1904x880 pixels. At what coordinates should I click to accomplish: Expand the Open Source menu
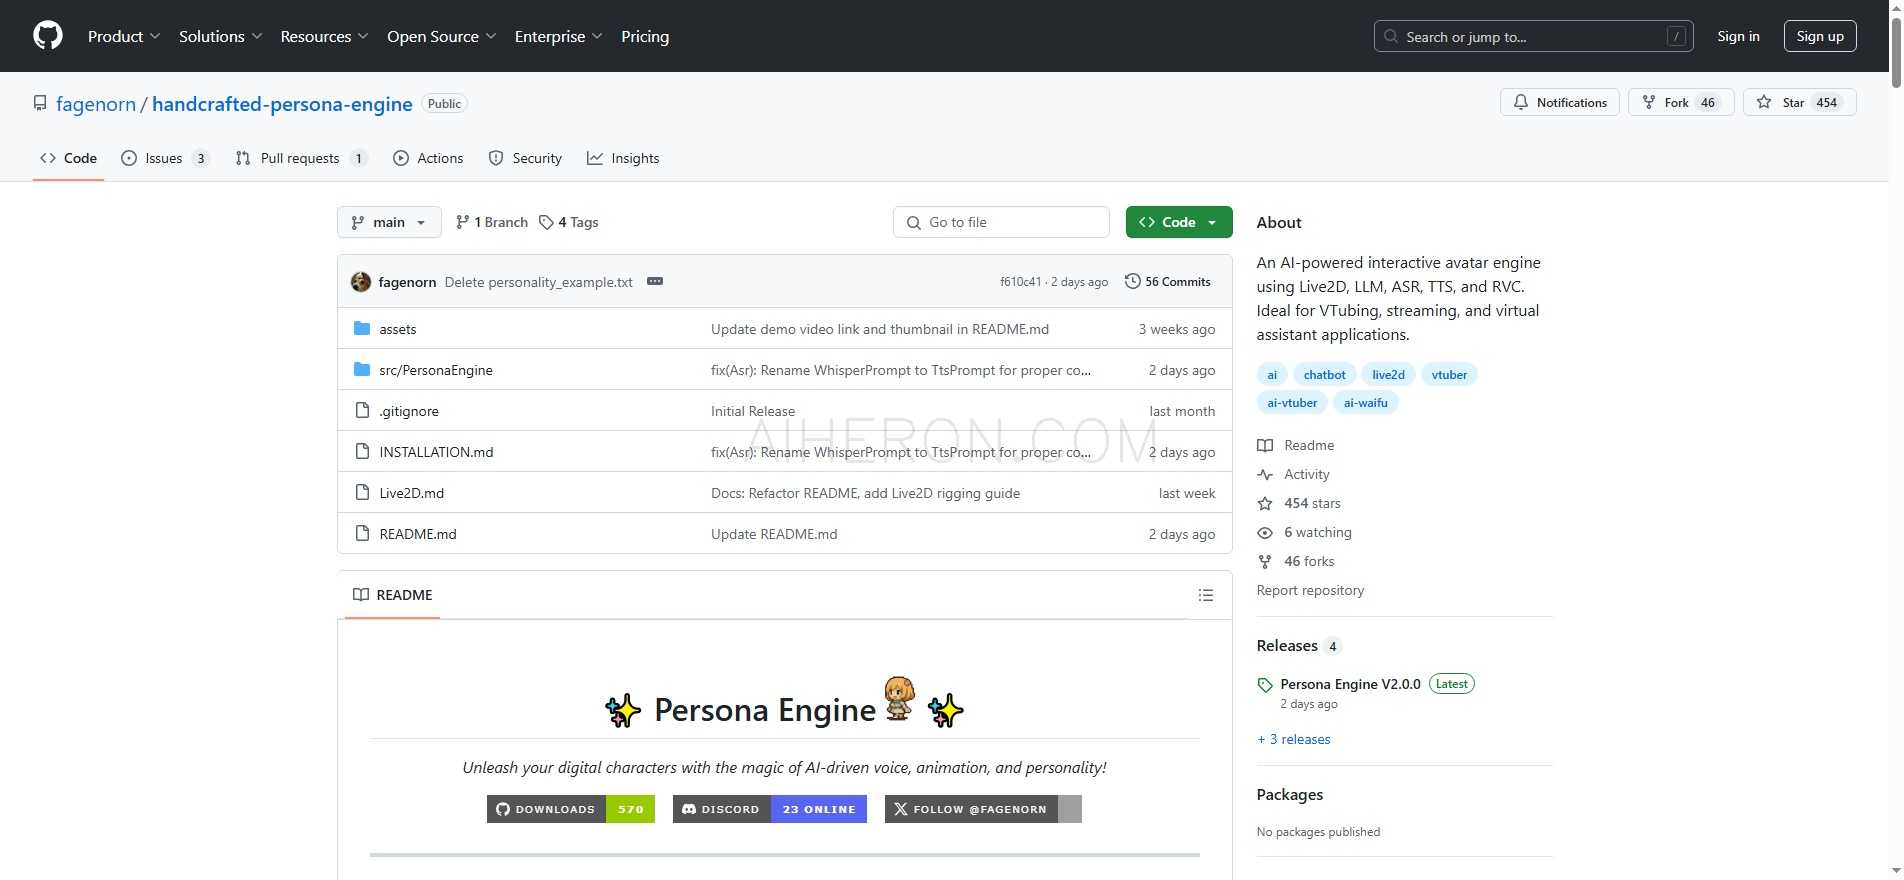442,36
